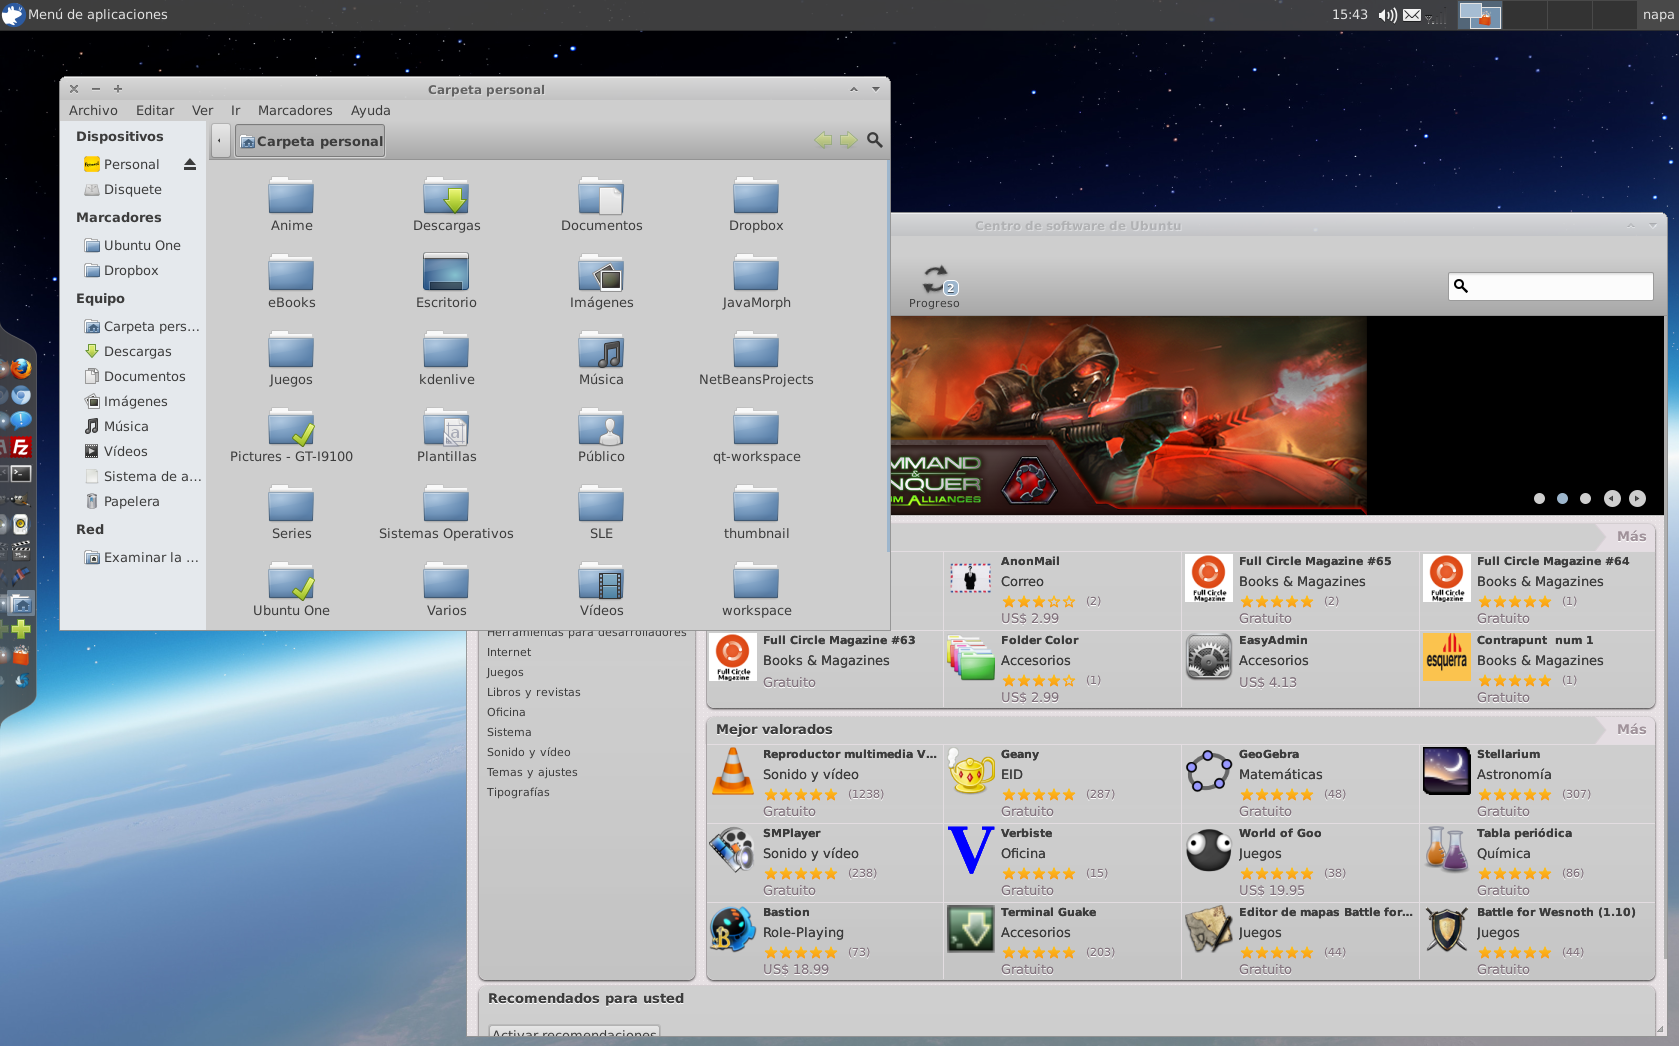This screenshot has width=1679, height=1046.
Task: Open the Sistemas Operativos folder
Action: 446,512
